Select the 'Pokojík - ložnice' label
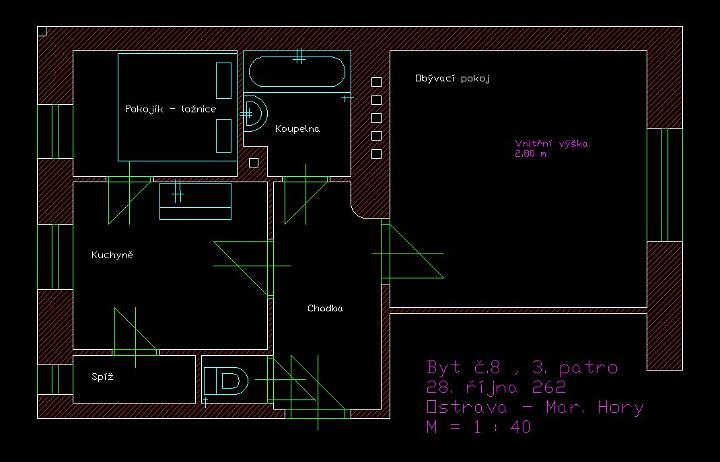Screen dimensions: 720x462 click(170, 109)
